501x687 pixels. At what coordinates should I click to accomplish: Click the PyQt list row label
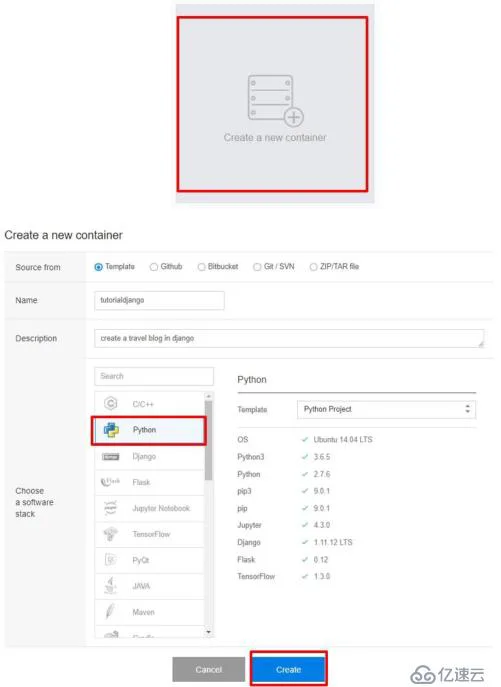(141, 560)
